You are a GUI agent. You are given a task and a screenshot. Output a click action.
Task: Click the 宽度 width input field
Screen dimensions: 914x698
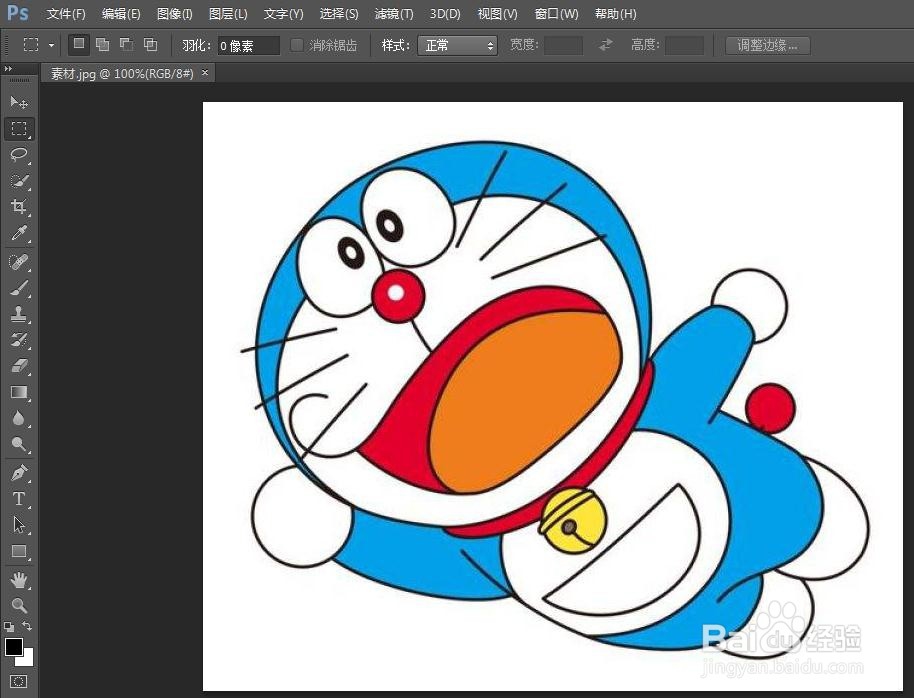click(563, 45)
